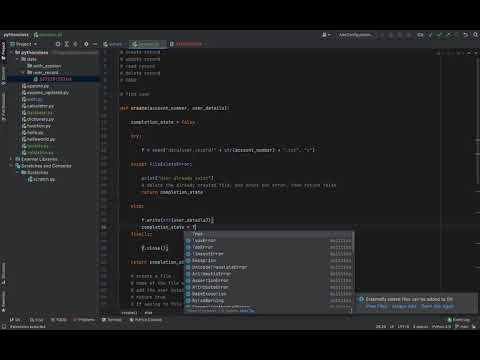Image resolution: width=480 pixels, height=360 pixels.
Task: Open the Terminal tool window tab
Action: (112, 320)
